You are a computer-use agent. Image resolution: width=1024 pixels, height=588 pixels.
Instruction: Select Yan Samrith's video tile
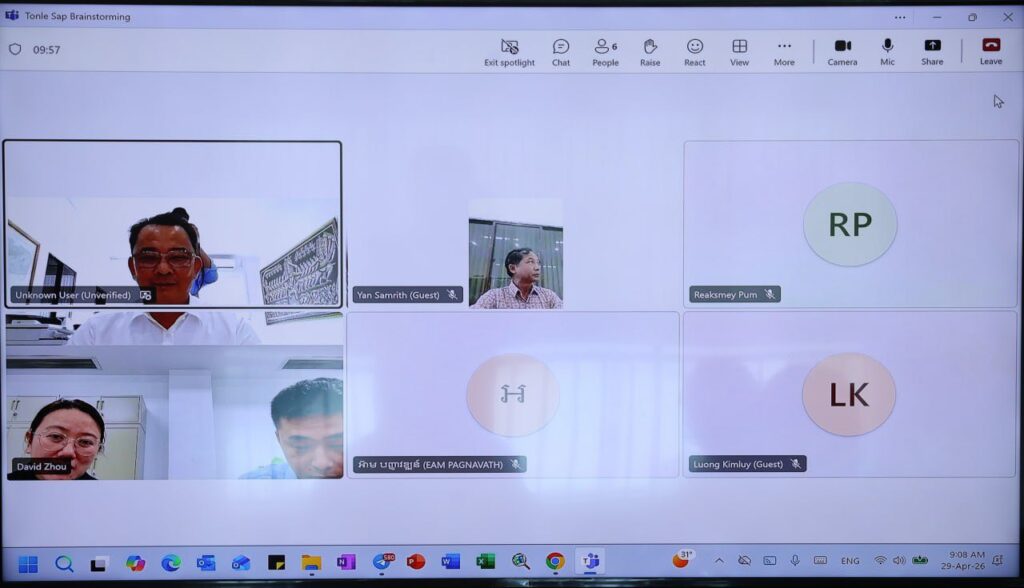tap(515, 253)
